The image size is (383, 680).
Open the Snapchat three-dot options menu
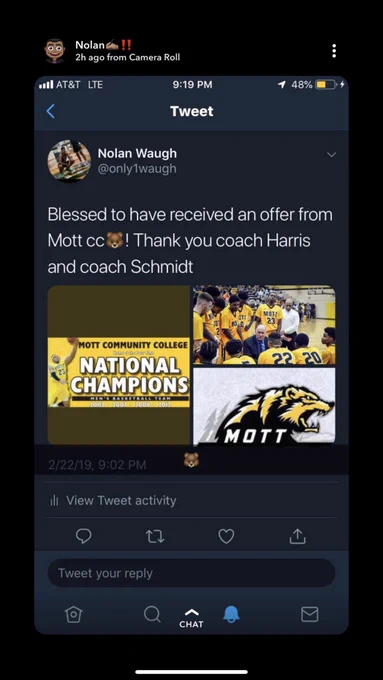(x=334, y=51)
